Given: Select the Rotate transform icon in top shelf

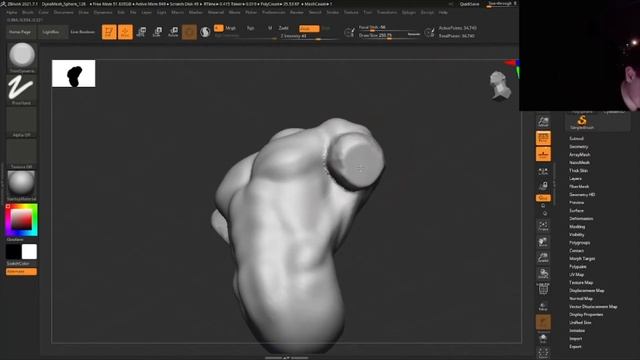Looking at the screenshot, I should [173, 32].
